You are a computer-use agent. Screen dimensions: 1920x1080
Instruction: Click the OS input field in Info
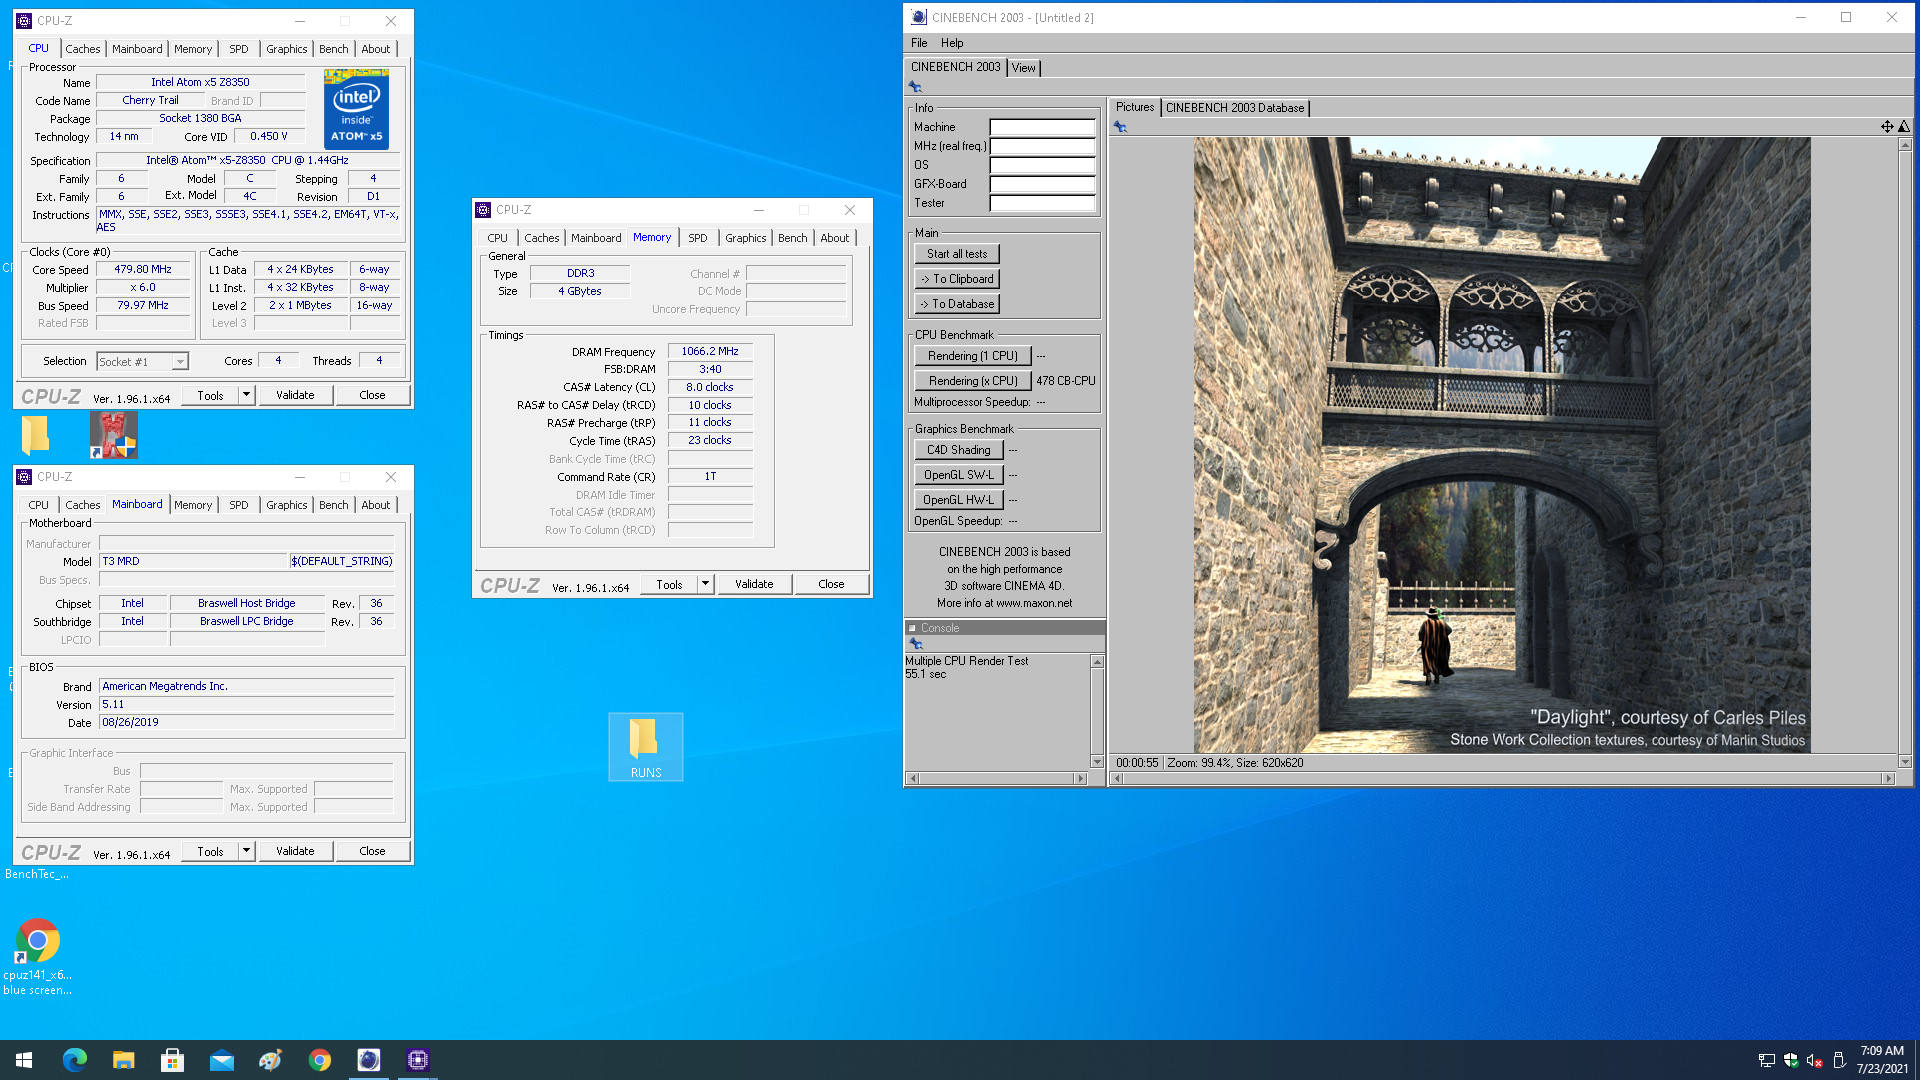1043,165
